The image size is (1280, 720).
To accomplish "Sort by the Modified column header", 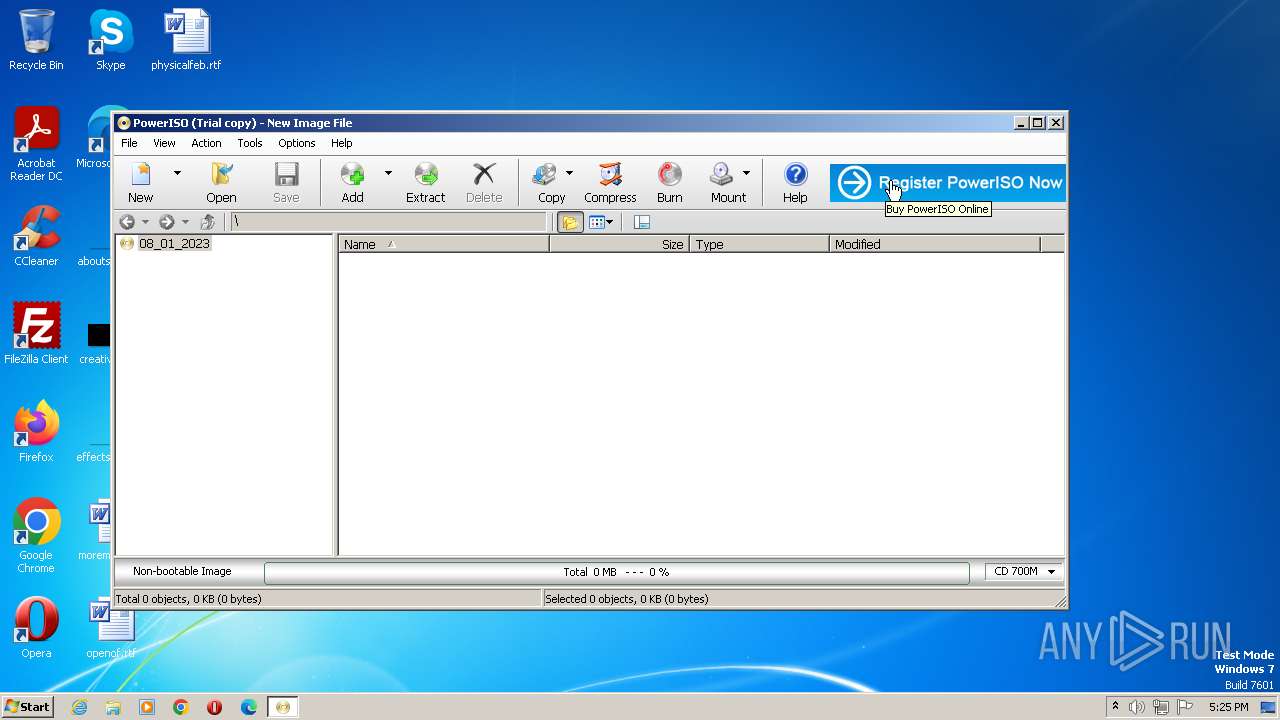I will pyautogui.click(x=935, y=244).
